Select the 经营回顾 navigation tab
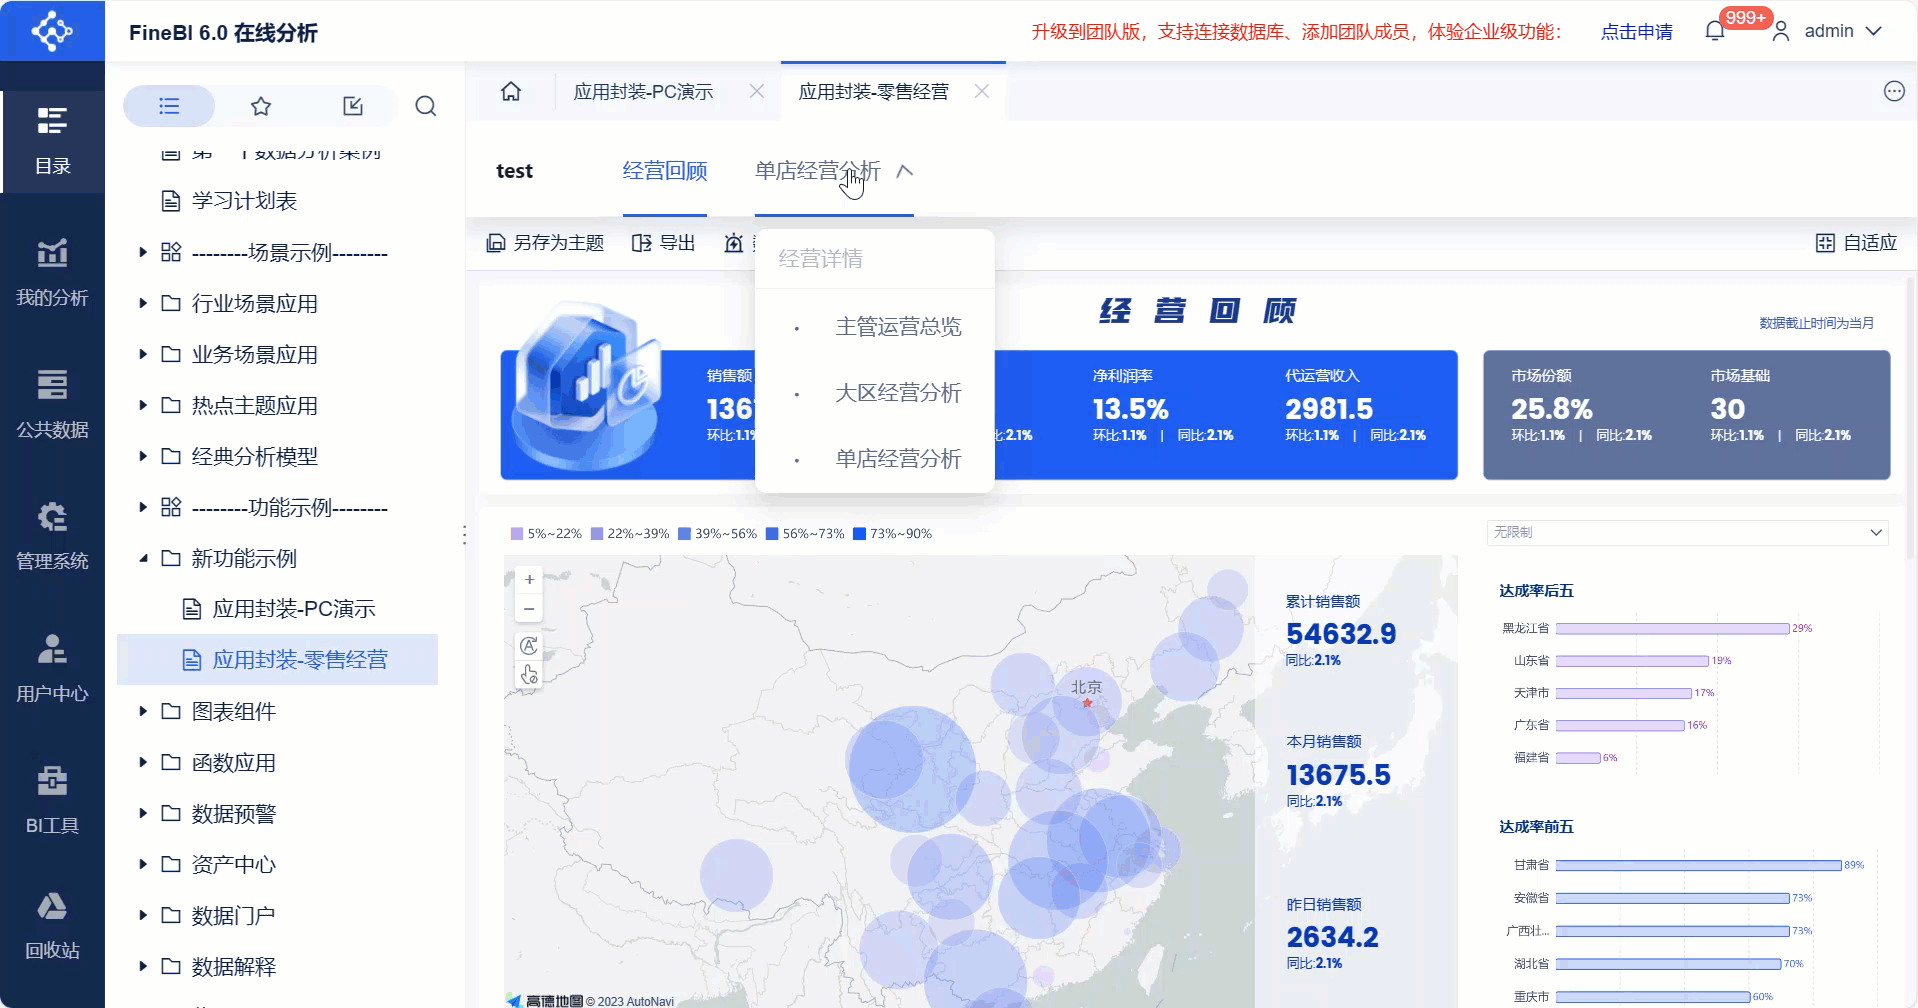 (665, 171)
